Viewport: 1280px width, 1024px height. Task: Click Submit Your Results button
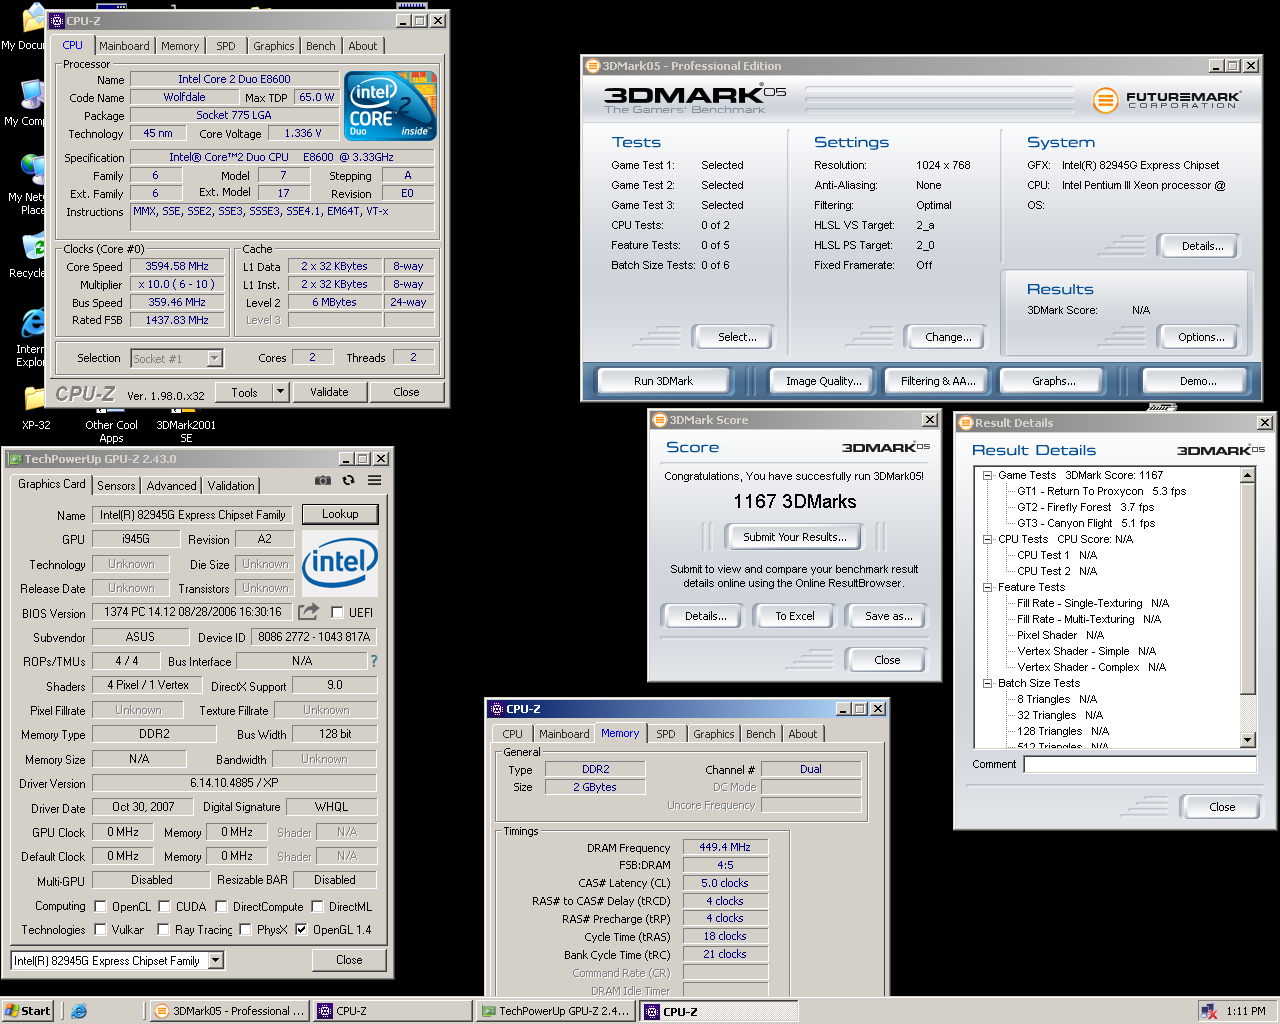coord(795,537)
